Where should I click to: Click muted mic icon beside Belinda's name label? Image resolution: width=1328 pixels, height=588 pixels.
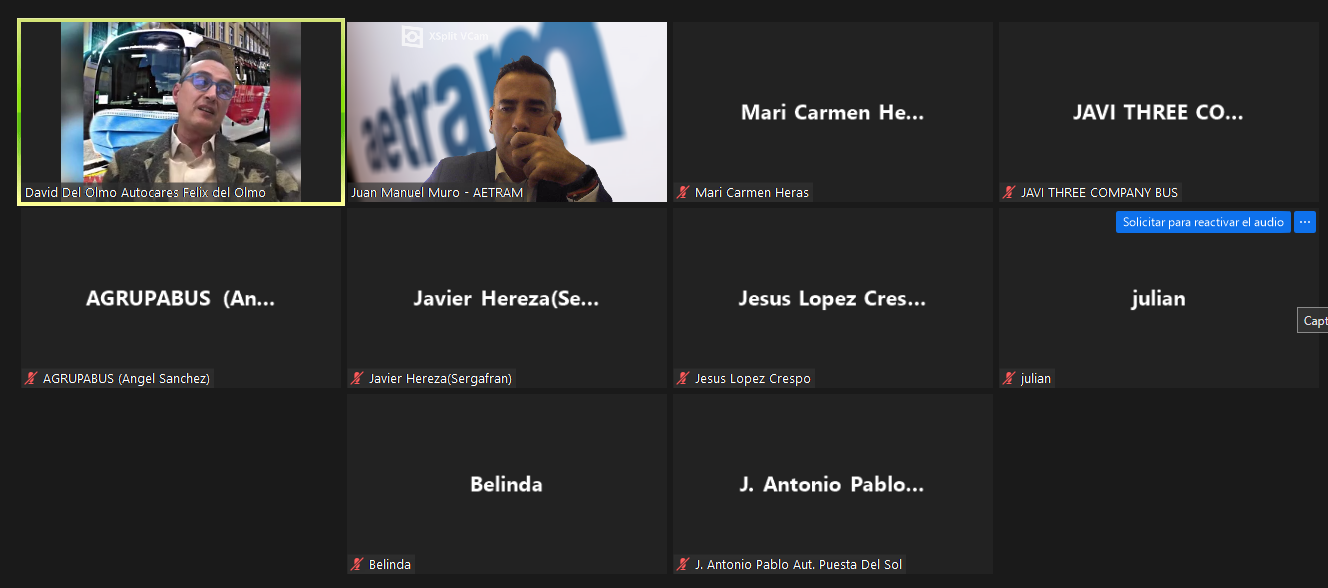point(358,564)
